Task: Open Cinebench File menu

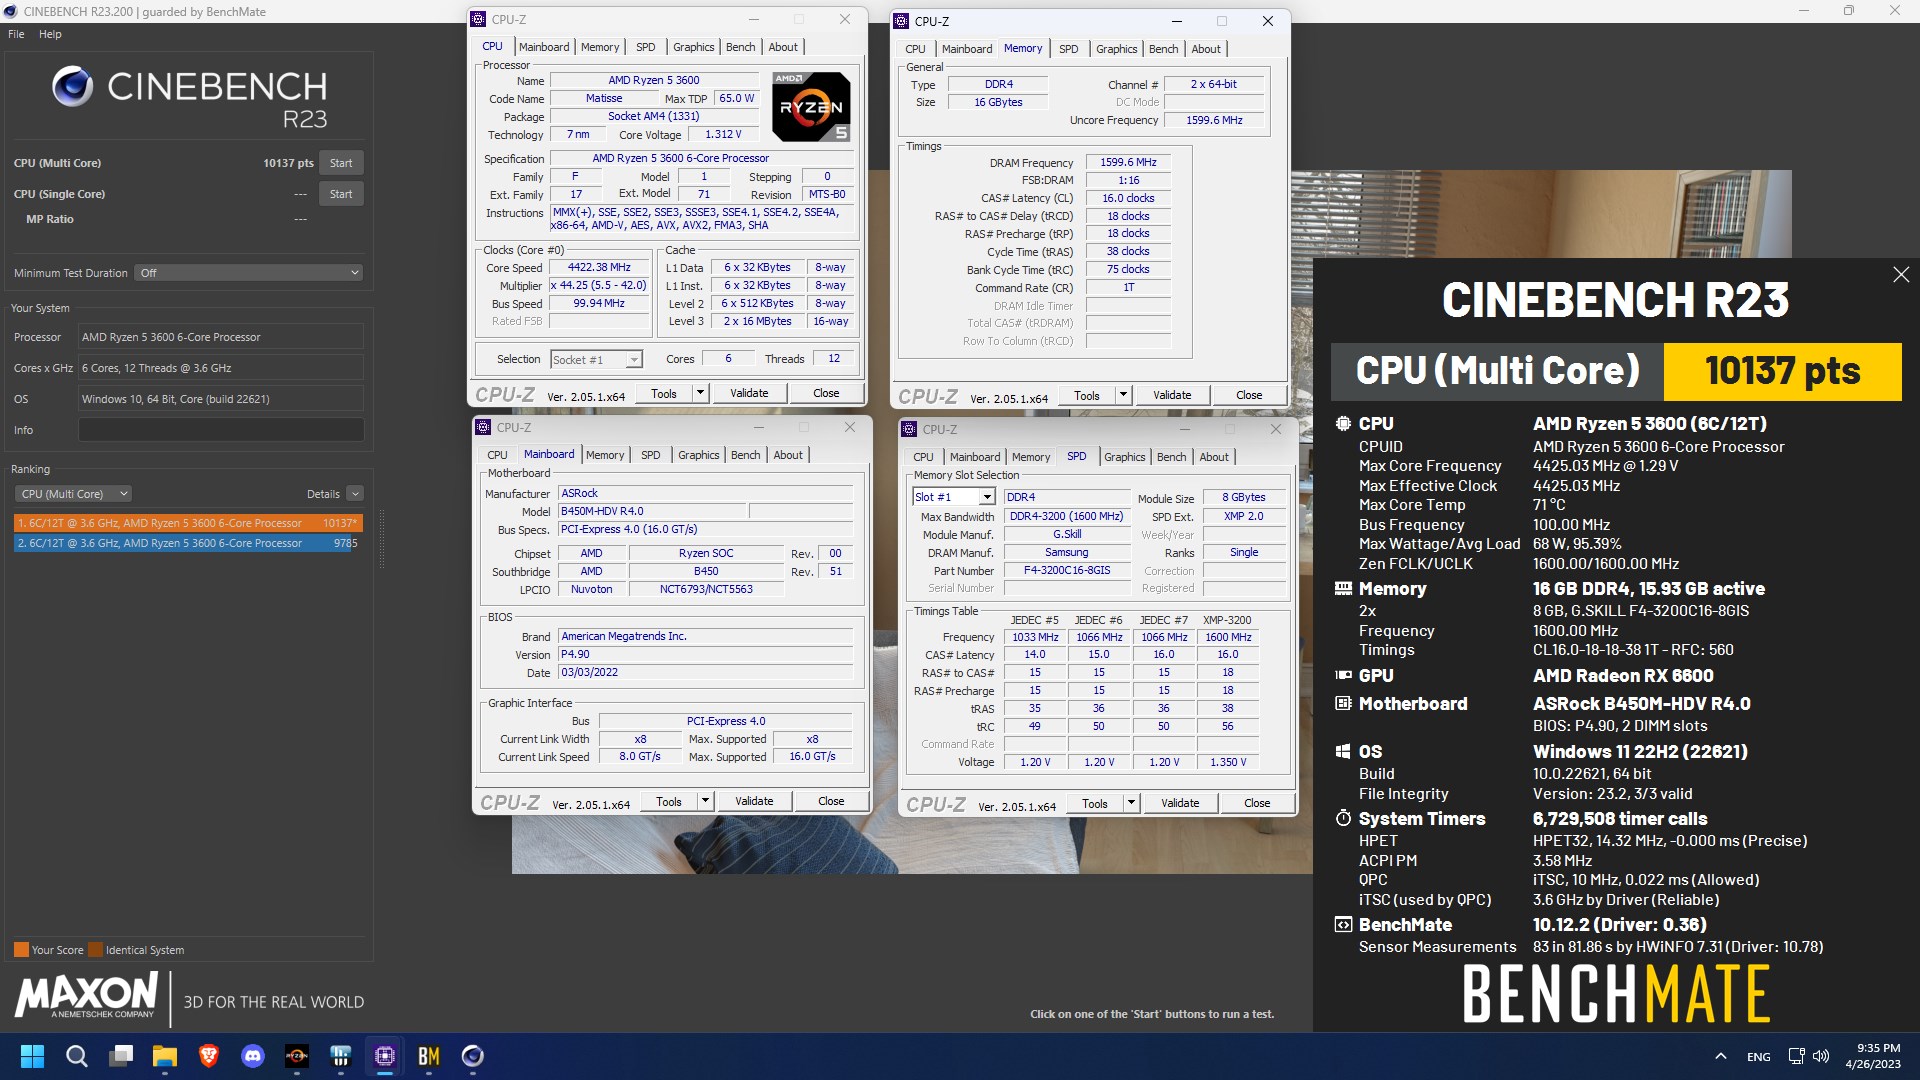Action: [x=16, y=34]
